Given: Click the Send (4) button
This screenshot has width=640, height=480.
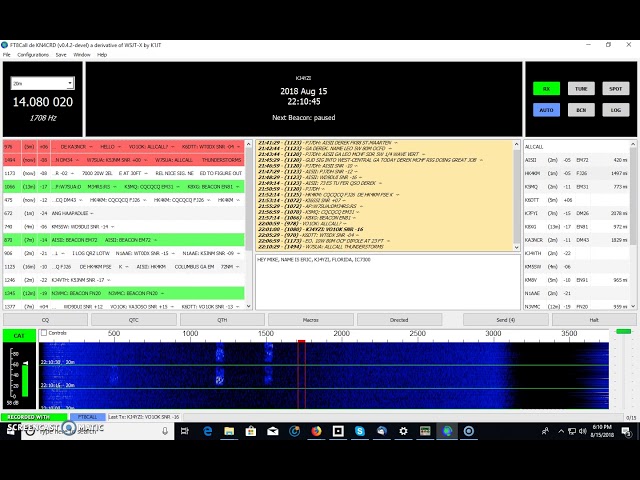Looking at the screenshot, I should (x=505, y=320).
